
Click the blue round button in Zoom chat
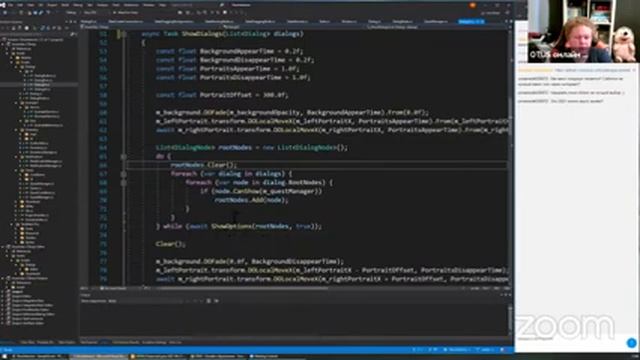point(631,343)
